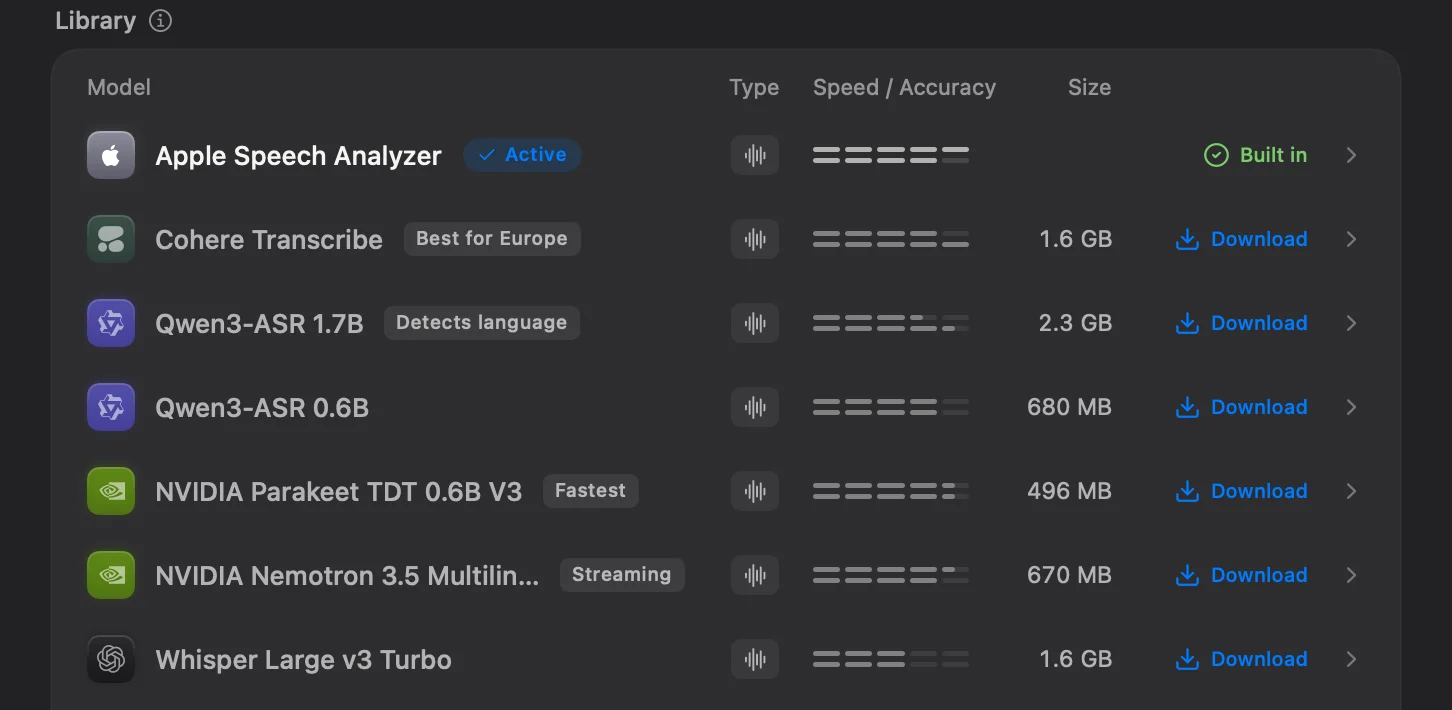This screenshot has height=710, width=1452.
Task: Click the Detects language tag
Action: click(x=482, y=323)
